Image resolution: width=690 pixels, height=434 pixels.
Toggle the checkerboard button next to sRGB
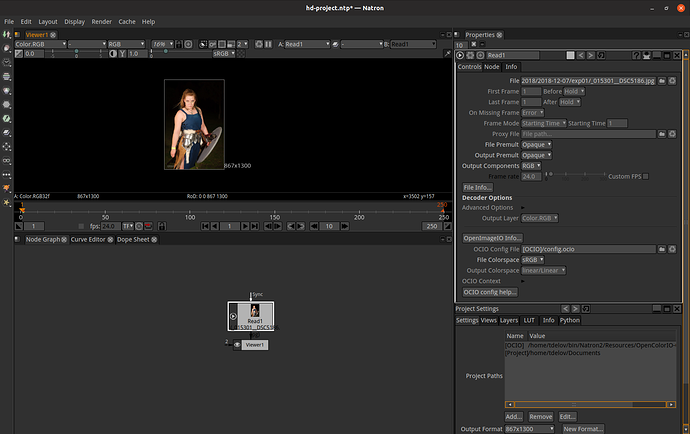tap(241, 54)
